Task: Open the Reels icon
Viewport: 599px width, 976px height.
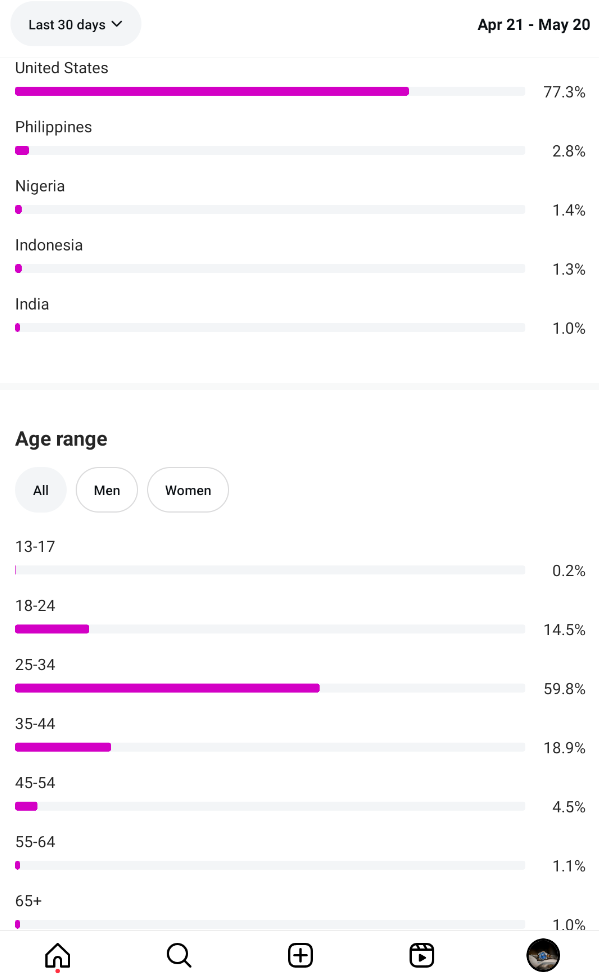Action: (422, 955)
